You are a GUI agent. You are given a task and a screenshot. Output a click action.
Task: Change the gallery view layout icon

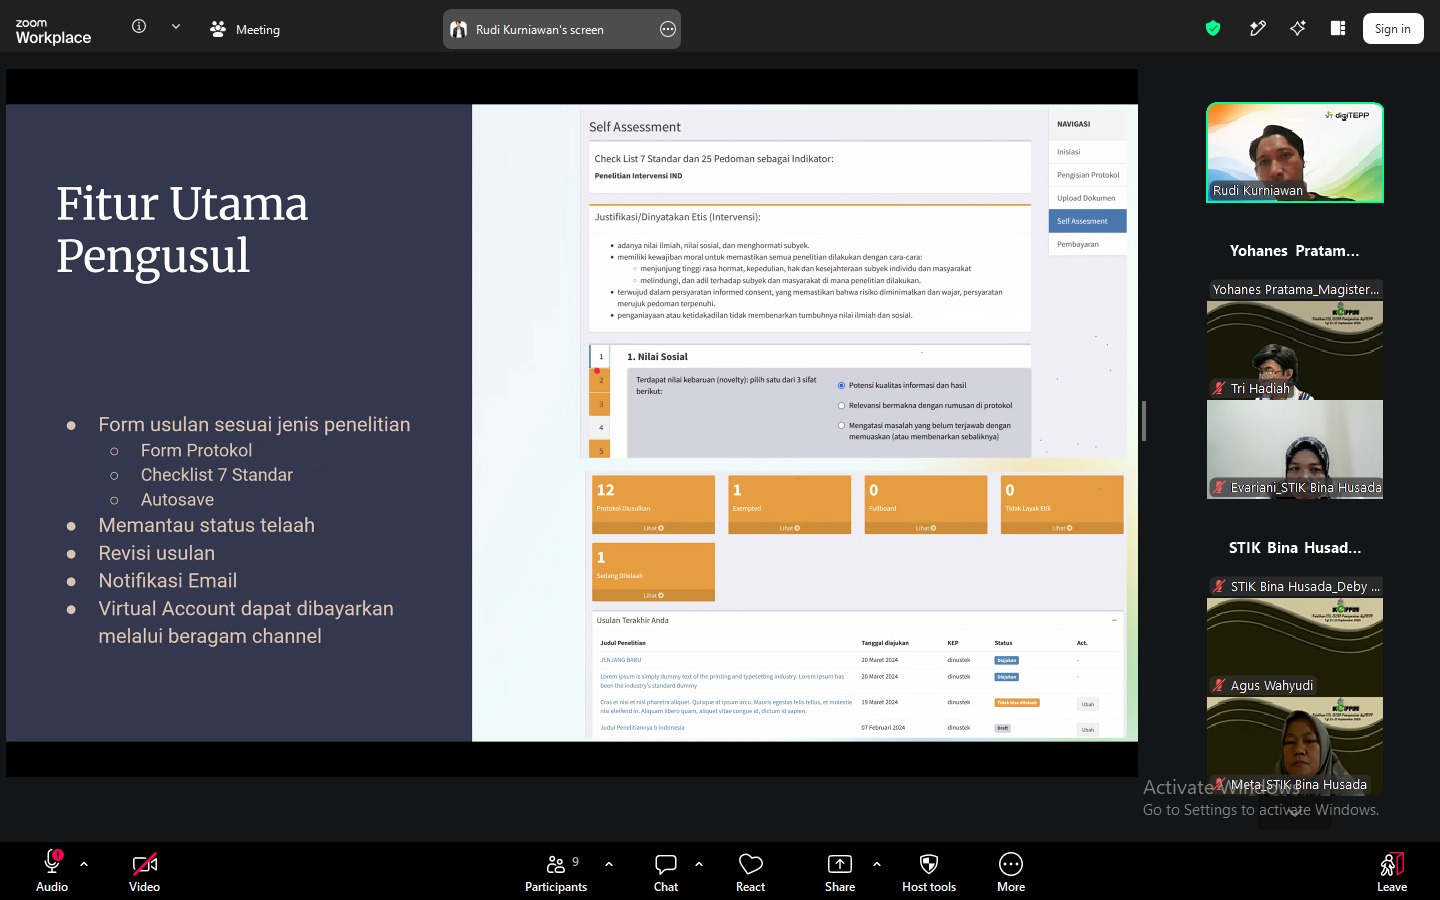(x=1338, y=29)
